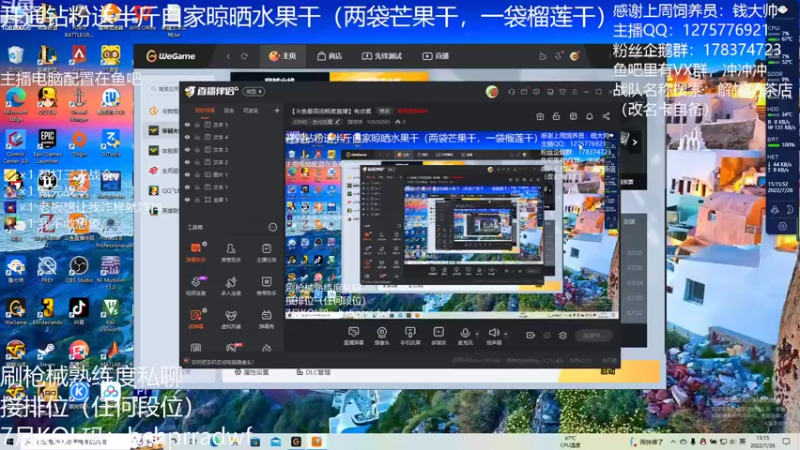This screenshot has height=450, width=800.
Task: Open the 直播伴侣 title bar menu icon
Action: click(x=574, y=92)
